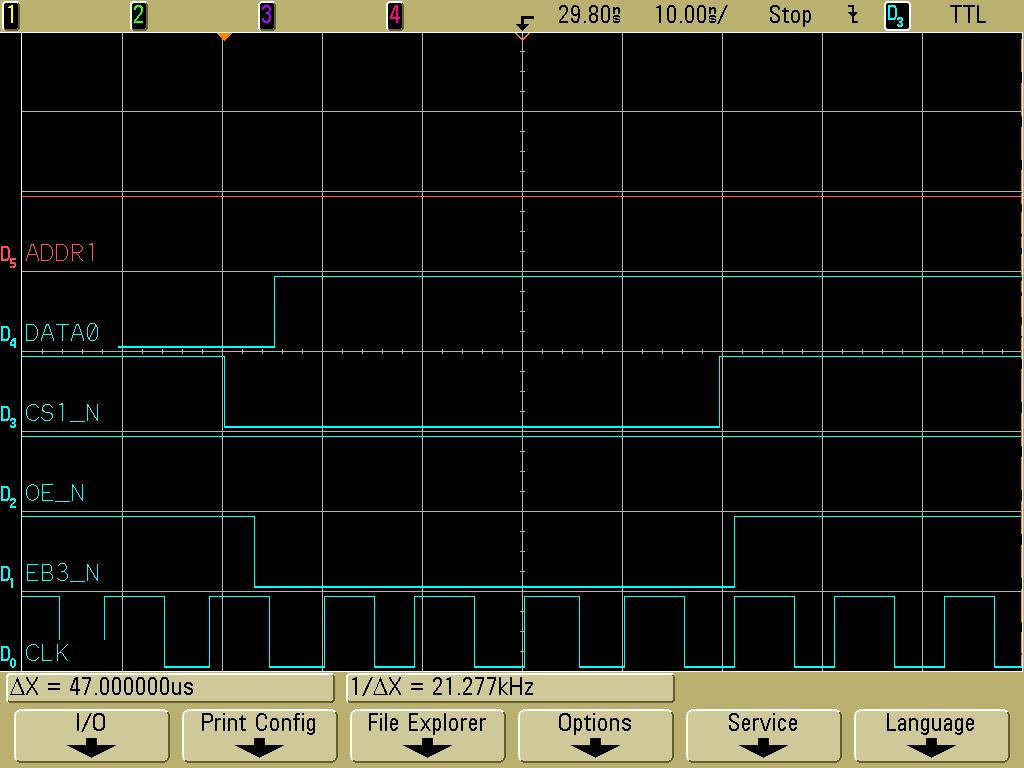1024x768 pixels.
Task: Expand the I/O softkey menu
Action: 91,735
